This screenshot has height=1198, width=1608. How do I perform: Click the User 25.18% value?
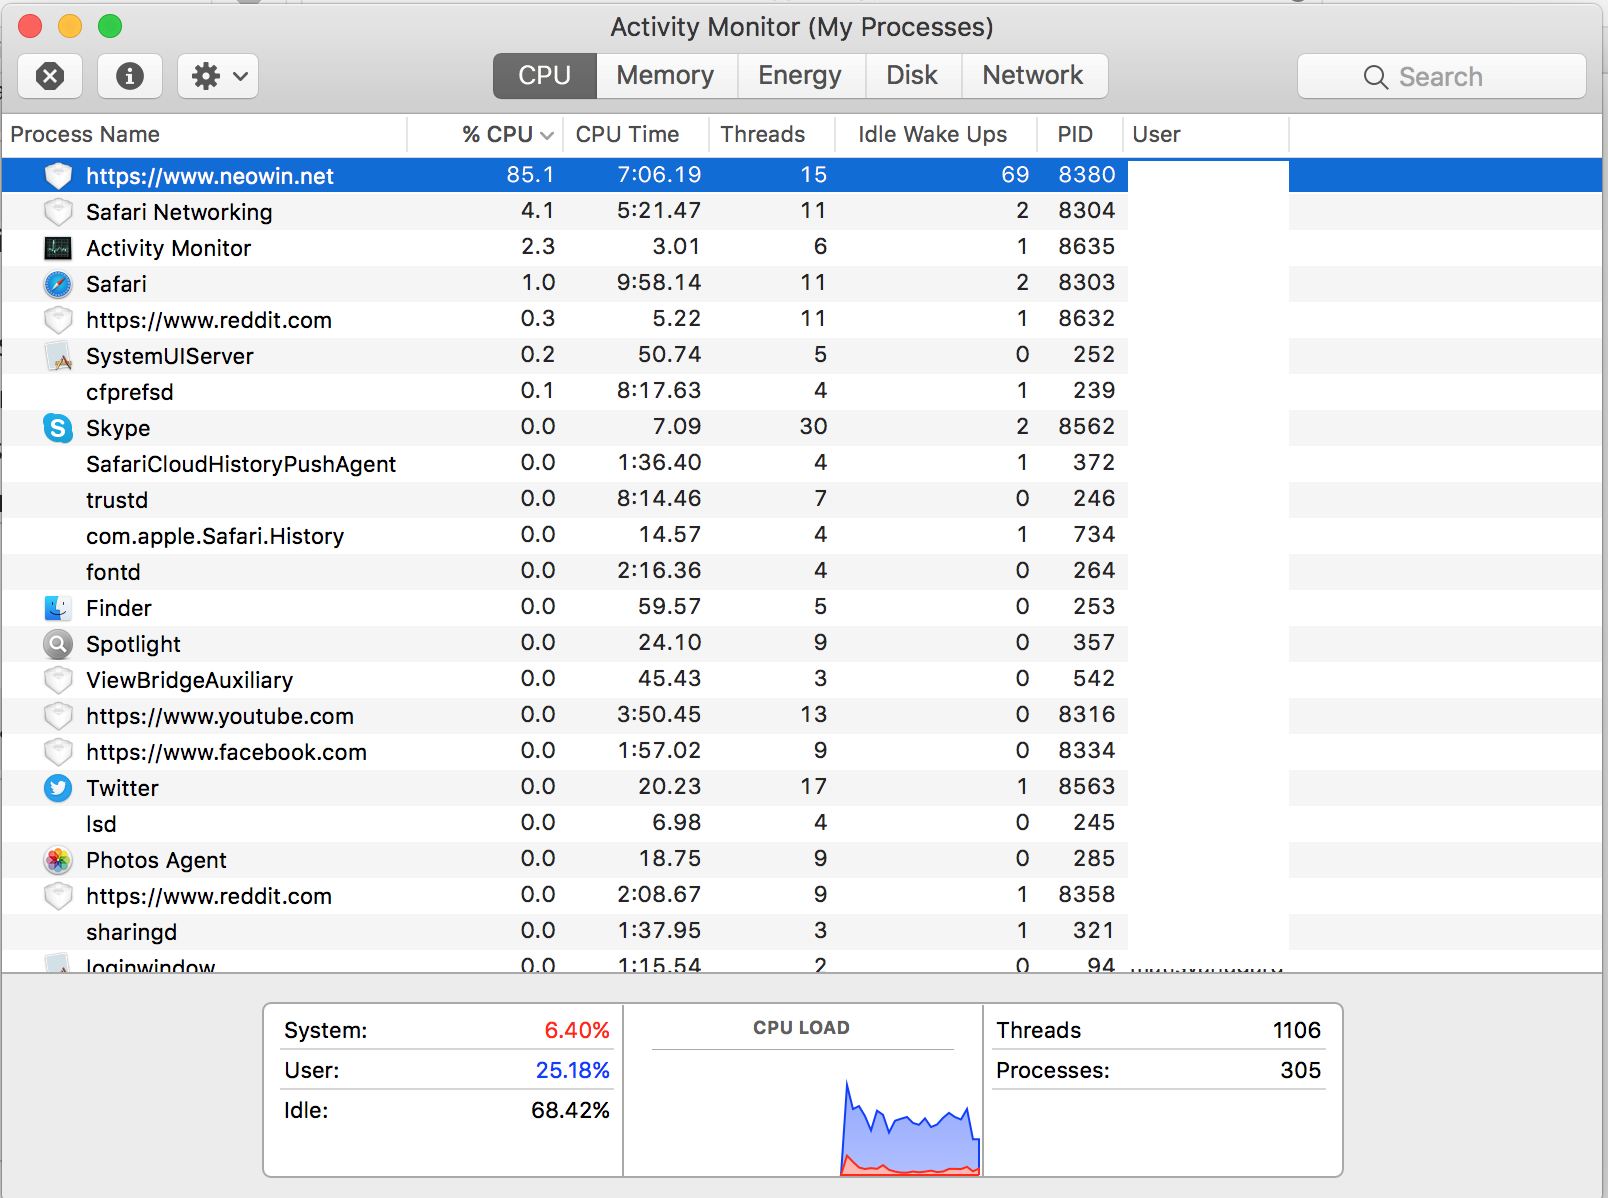pyautogui.click(x=573, y=1070)
